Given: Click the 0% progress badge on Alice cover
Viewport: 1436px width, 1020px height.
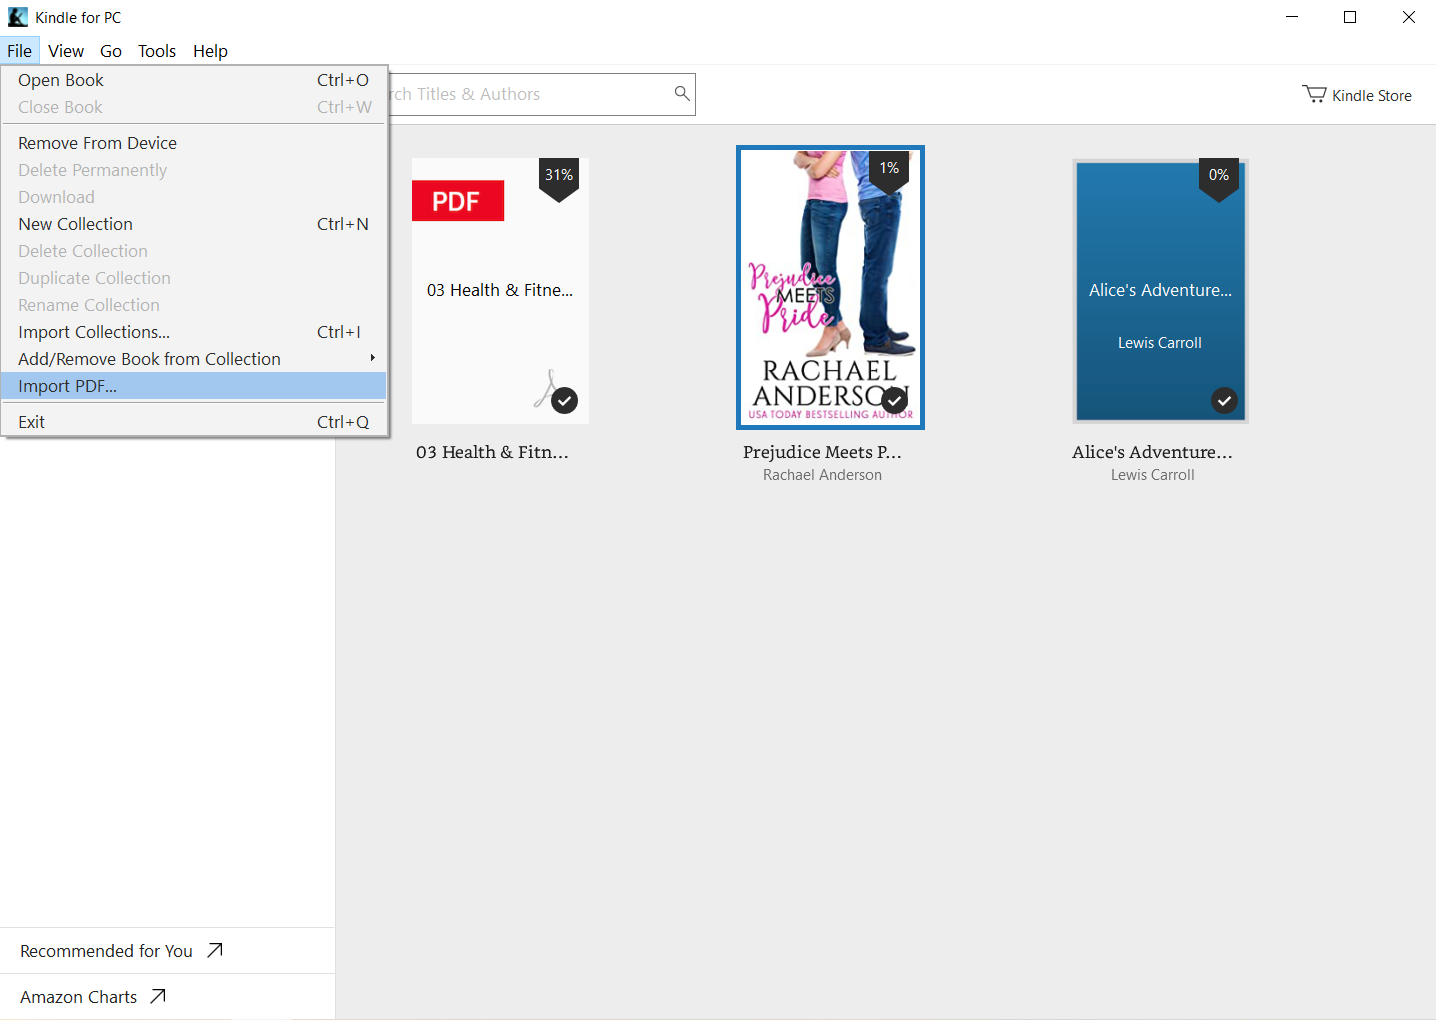Looking at the screenshot, I should point(1218,176).
